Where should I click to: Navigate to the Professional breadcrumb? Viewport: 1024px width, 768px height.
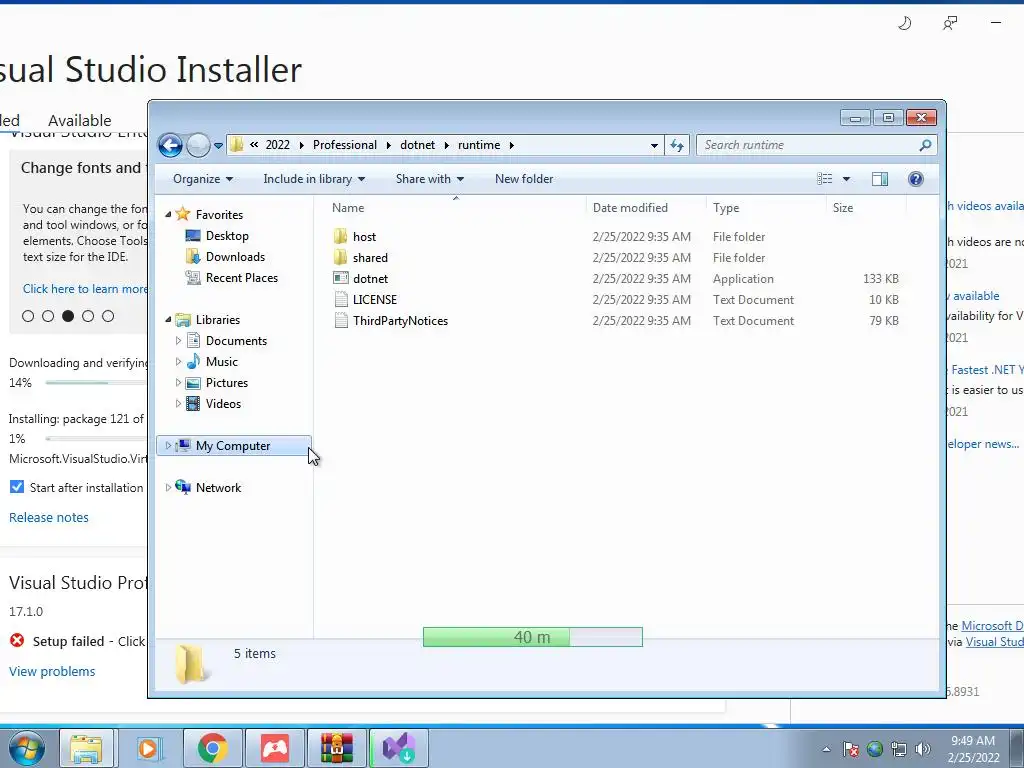tap(345, 145)
